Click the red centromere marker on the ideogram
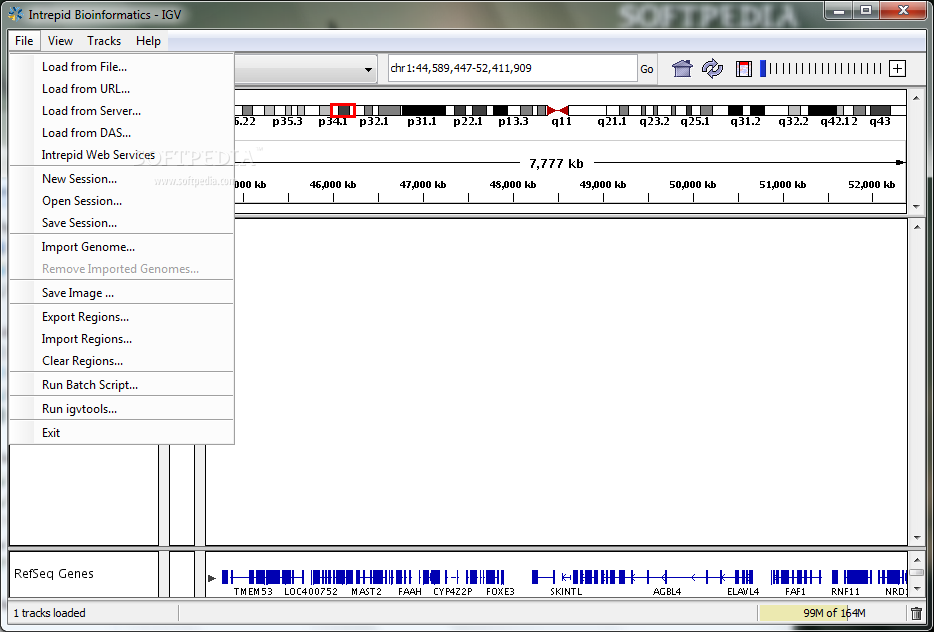The height and width of the screenshot is (632, 934). coord(558,110)
